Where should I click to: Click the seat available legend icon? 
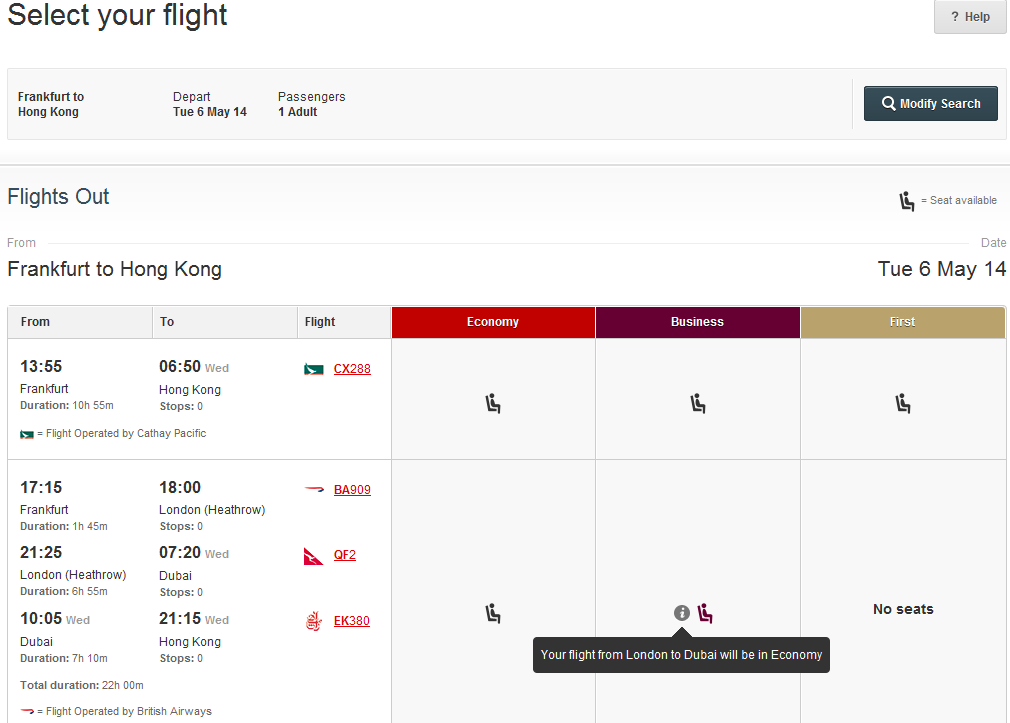[907, 201]
